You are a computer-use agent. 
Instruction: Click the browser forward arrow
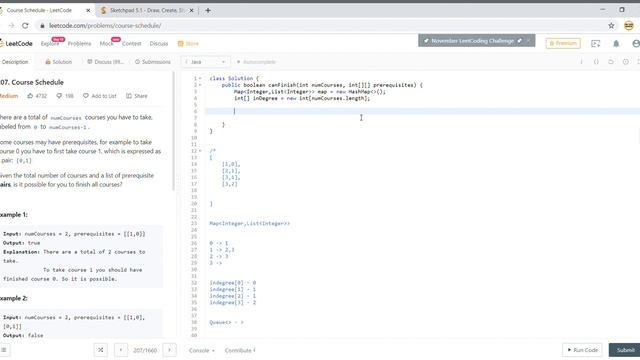(11, 25)
